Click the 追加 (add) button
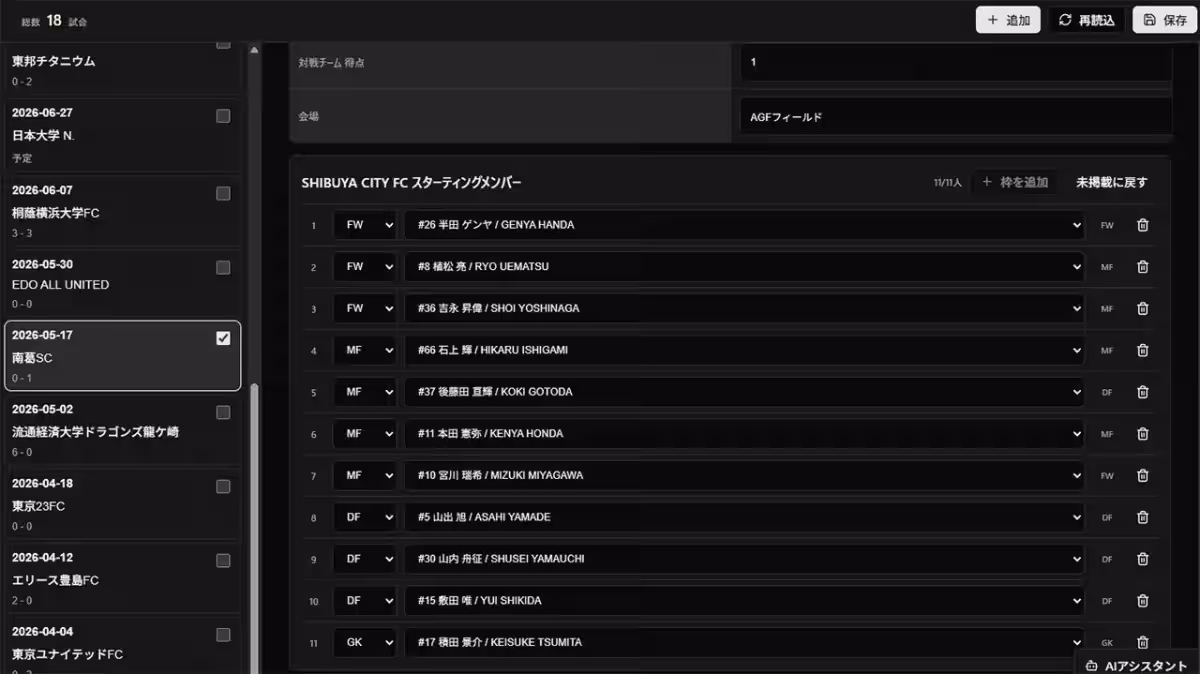The image size is (1200, 674). tap(1008, 20)
